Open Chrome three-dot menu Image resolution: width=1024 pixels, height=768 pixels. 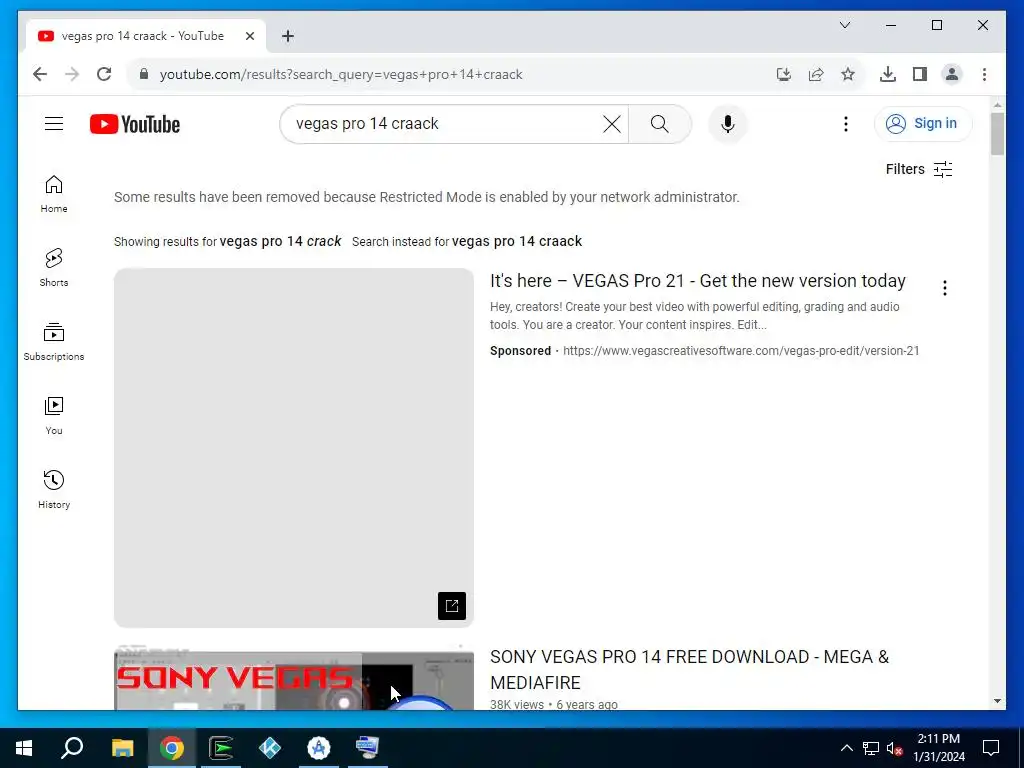984,74
